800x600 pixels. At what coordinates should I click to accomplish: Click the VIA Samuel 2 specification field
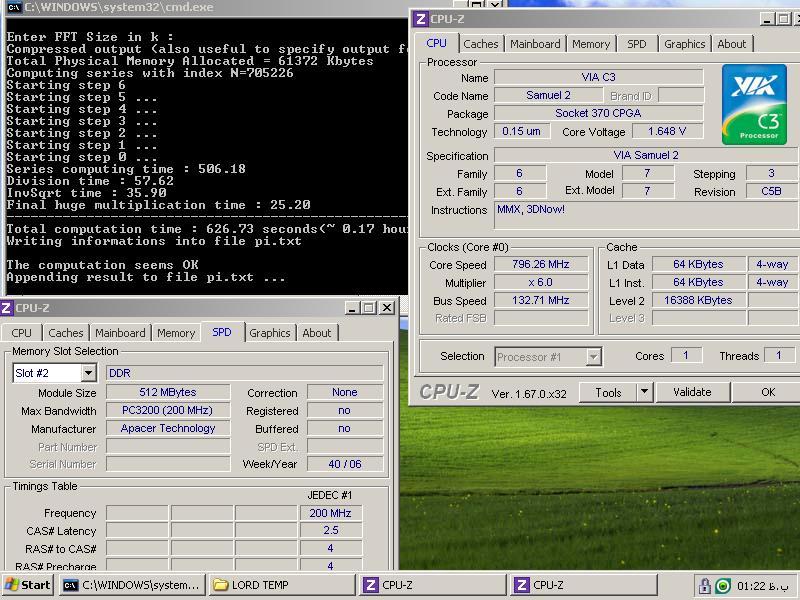[646, 155]
